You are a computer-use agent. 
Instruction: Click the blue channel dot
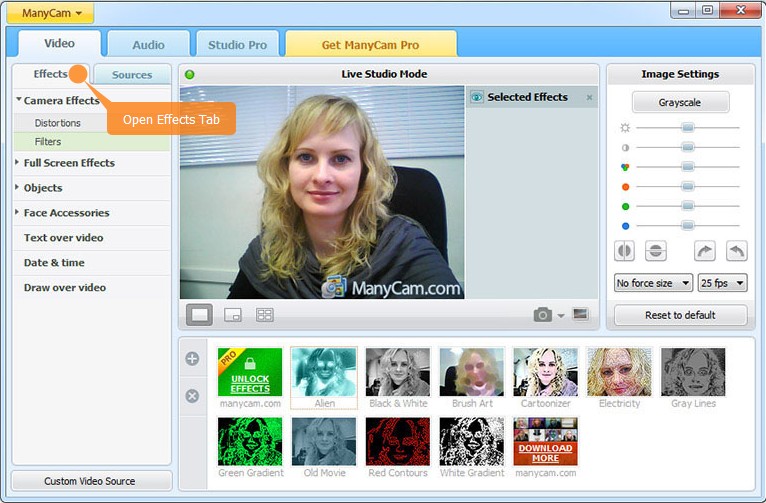[x=625, y=226]
